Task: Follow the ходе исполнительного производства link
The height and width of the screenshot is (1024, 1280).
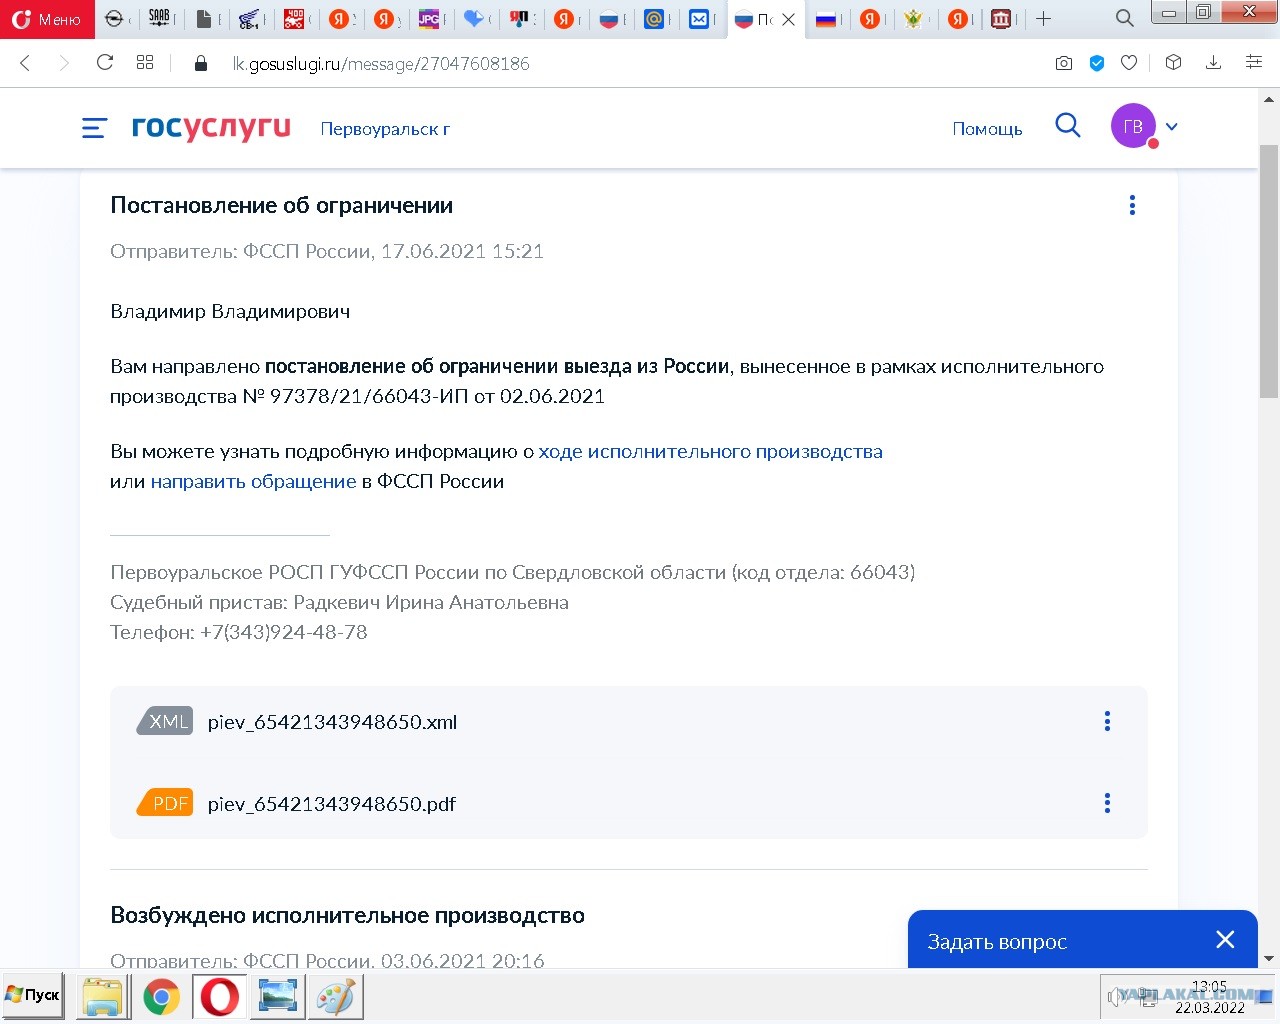Action: [x=710, y=451]
